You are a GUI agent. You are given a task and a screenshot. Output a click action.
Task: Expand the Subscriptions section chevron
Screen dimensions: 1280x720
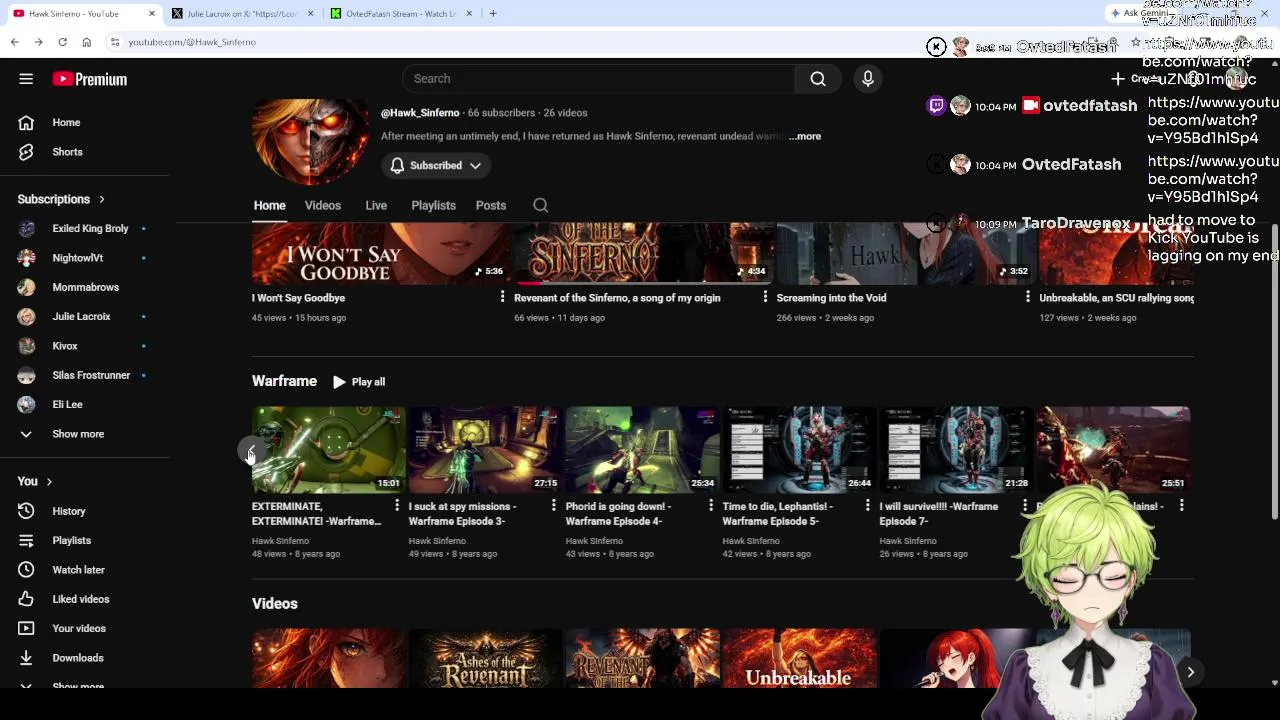click(x=101, y=199)
